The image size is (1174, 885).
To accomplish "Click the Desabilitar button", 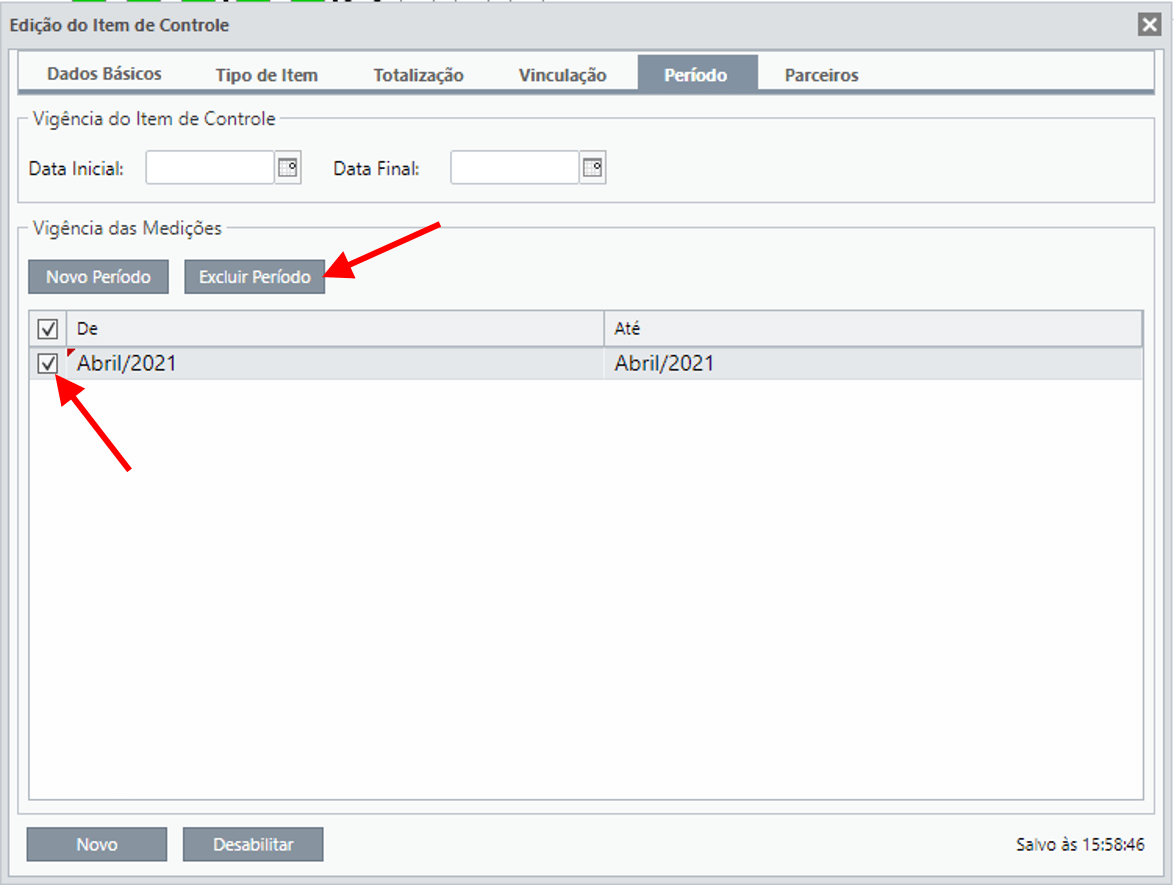I will click(x=253, y=845).
